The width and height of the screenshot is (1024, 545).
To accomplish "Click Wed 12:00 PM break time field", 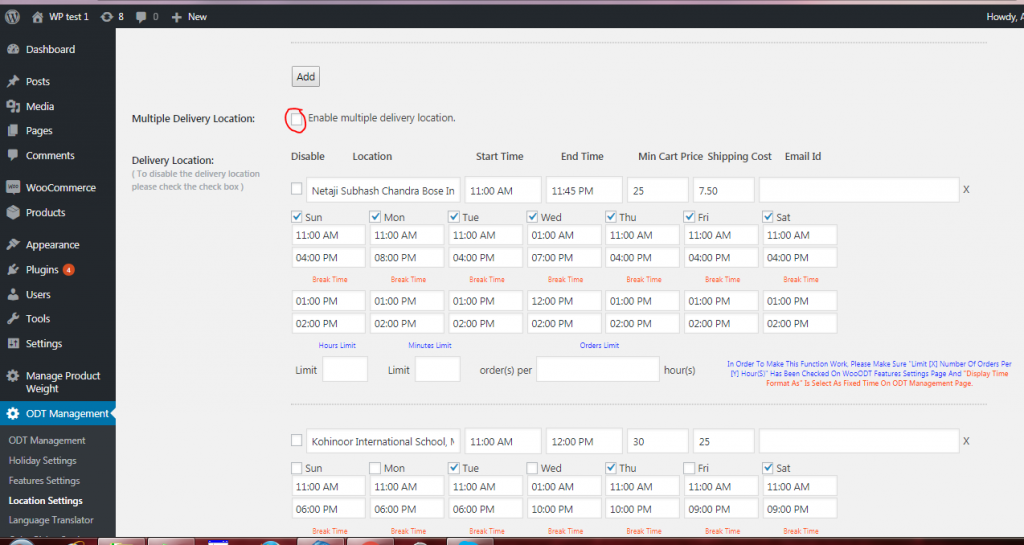I will [564, 301].
